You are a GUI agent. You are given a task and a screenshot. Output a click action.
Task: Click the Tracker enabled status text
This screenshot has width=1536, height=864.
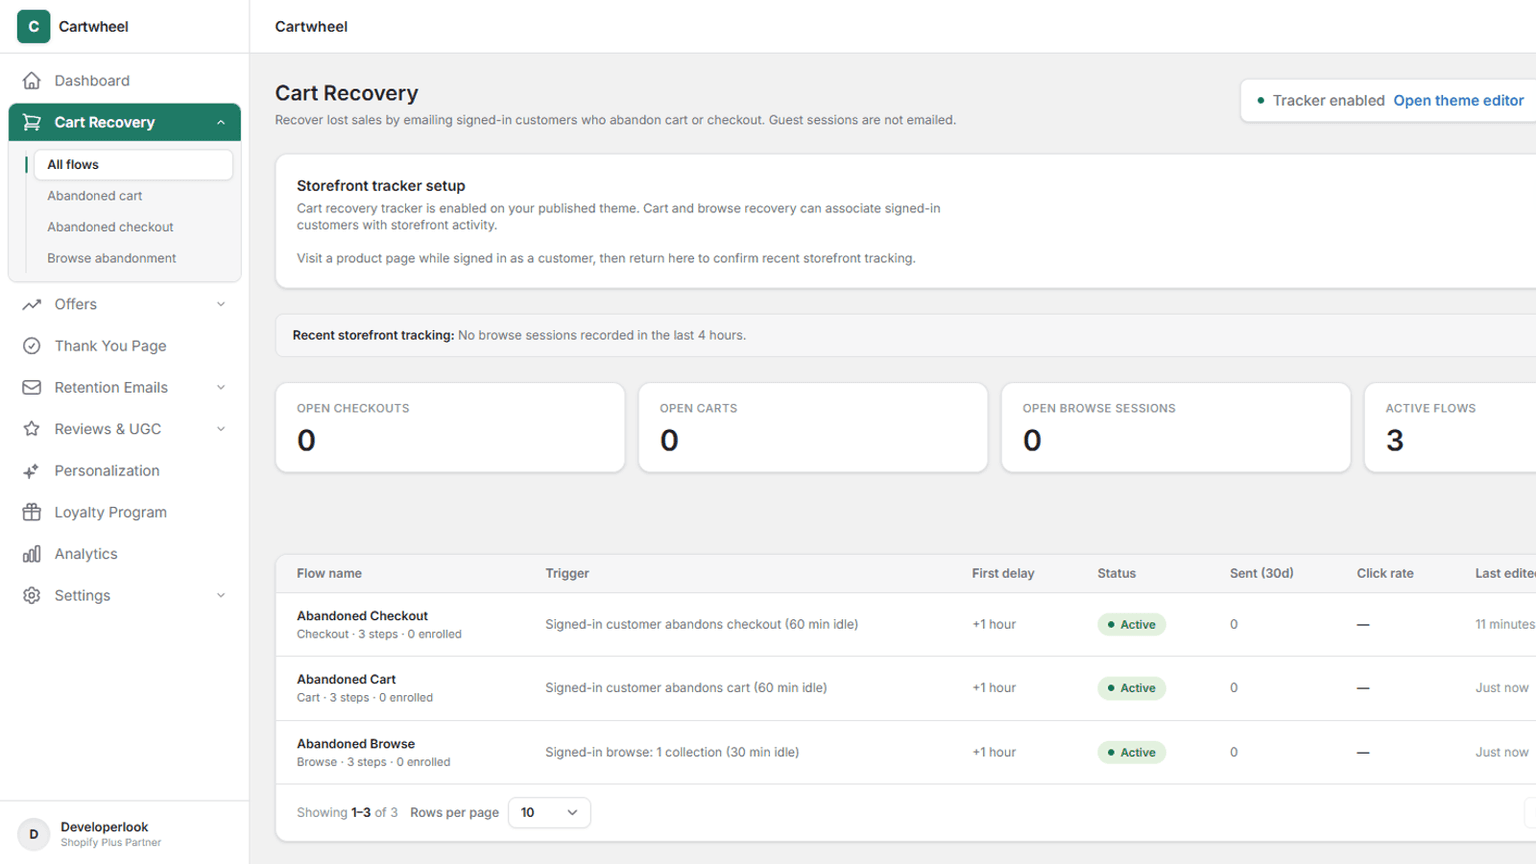[1328, 100]
